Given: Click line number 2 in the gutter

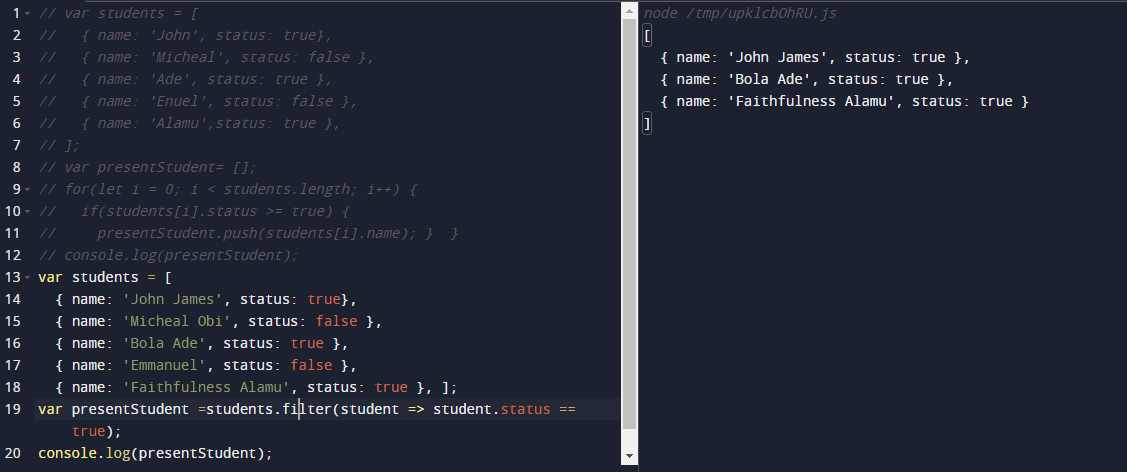Looking at the screenshot, I should [17, 35].
